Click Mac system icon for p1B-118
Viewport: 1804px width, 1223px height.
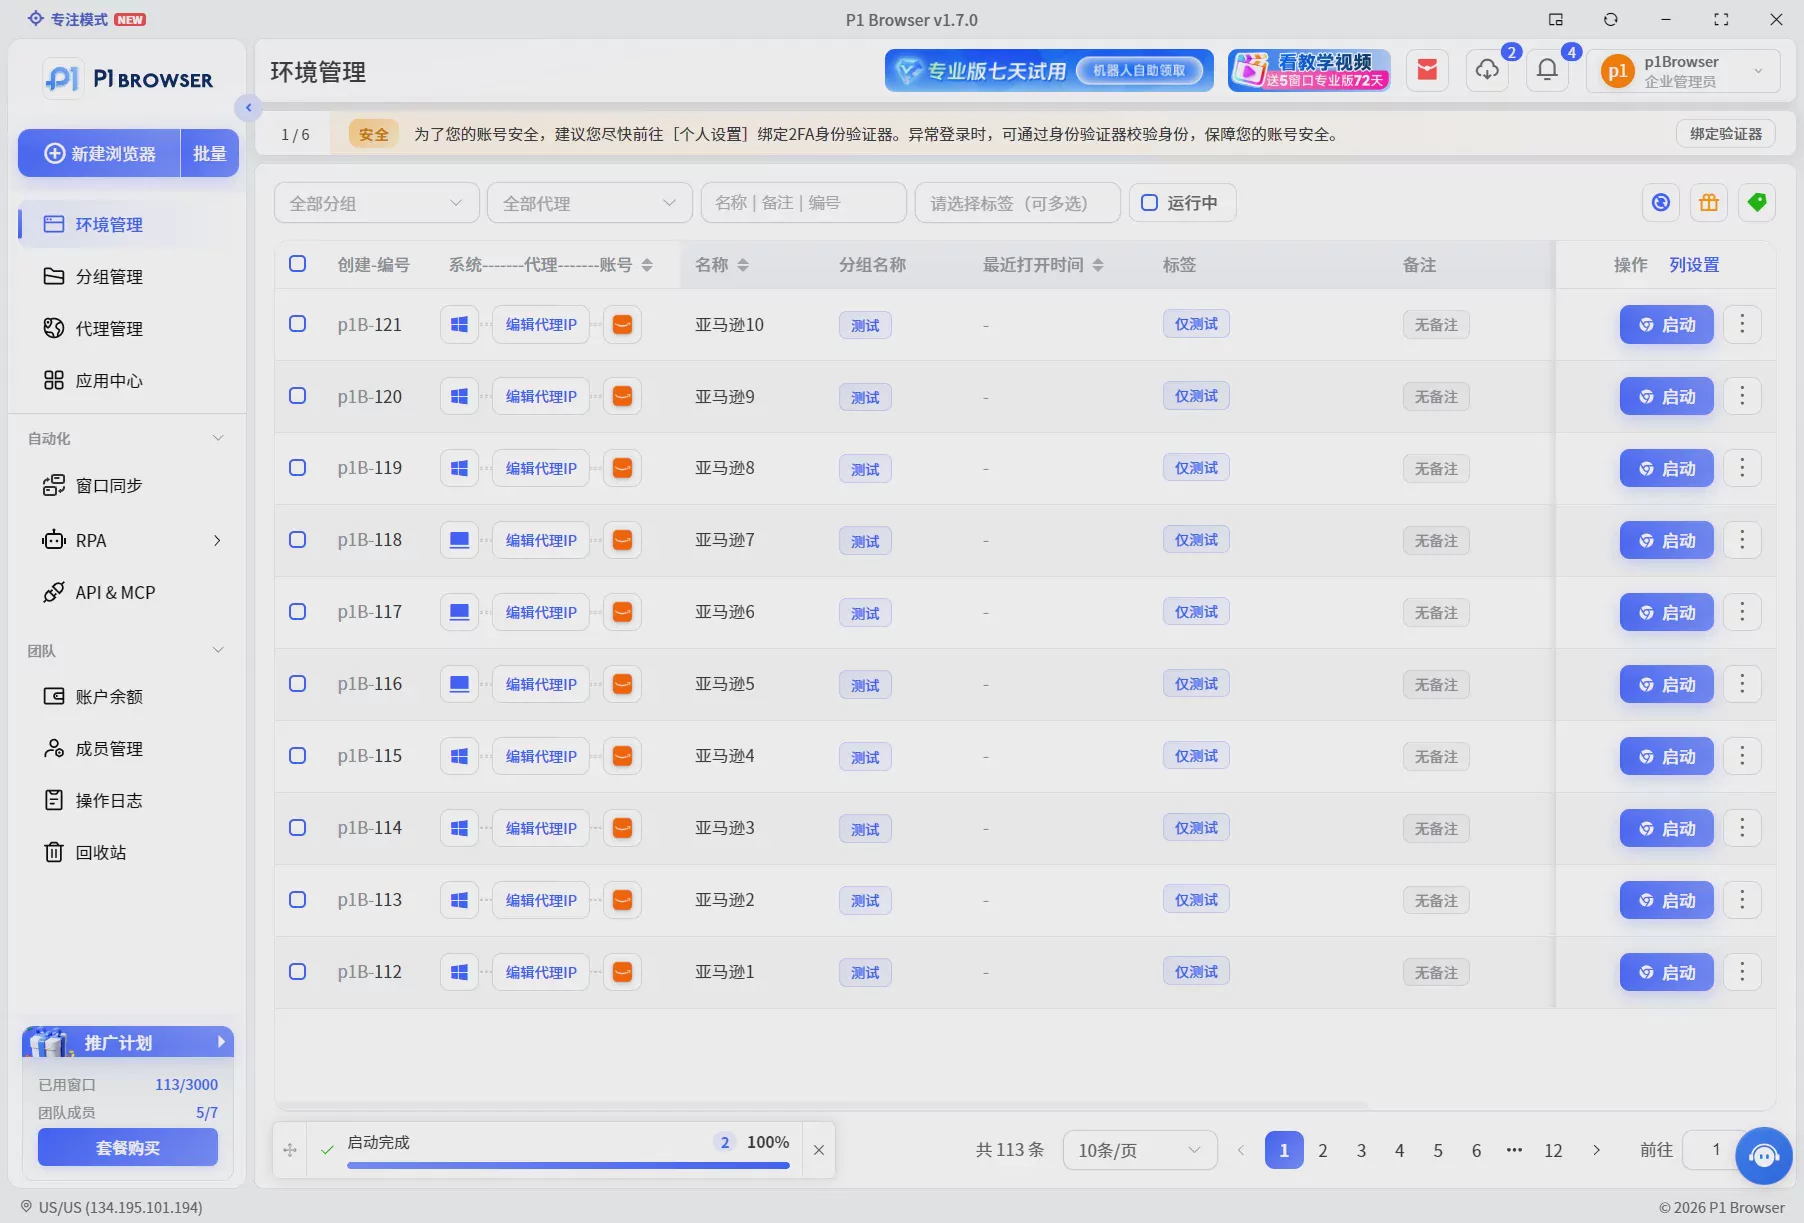(x=459, y=541)
